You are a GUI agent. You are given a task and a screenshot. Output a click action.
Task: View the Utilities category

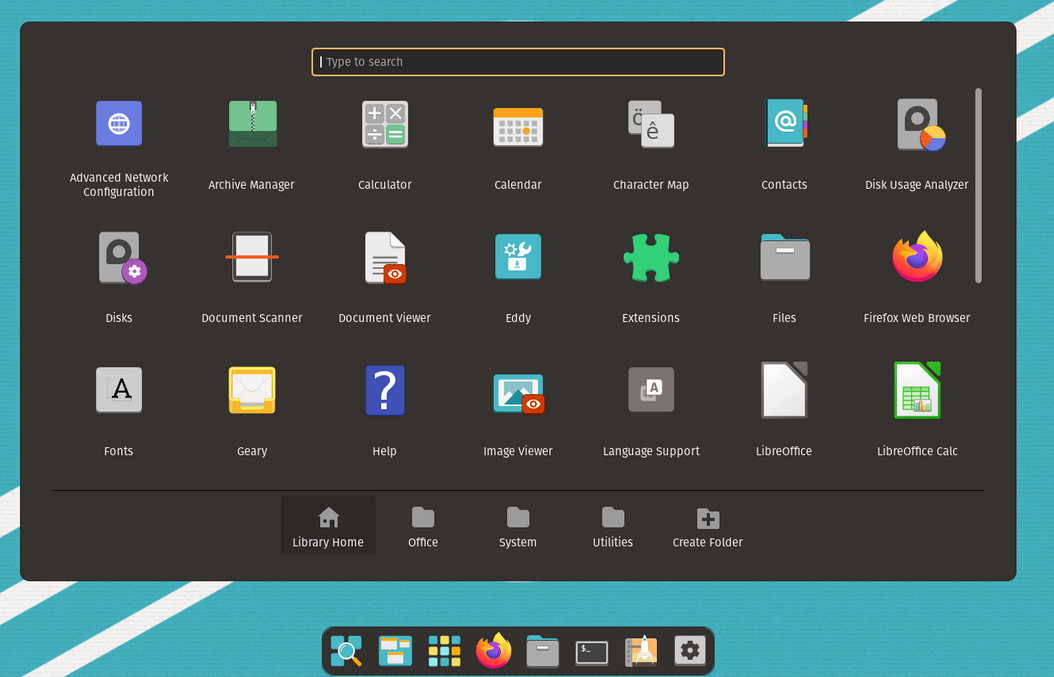pyautogui.click(x=612, y=525)
